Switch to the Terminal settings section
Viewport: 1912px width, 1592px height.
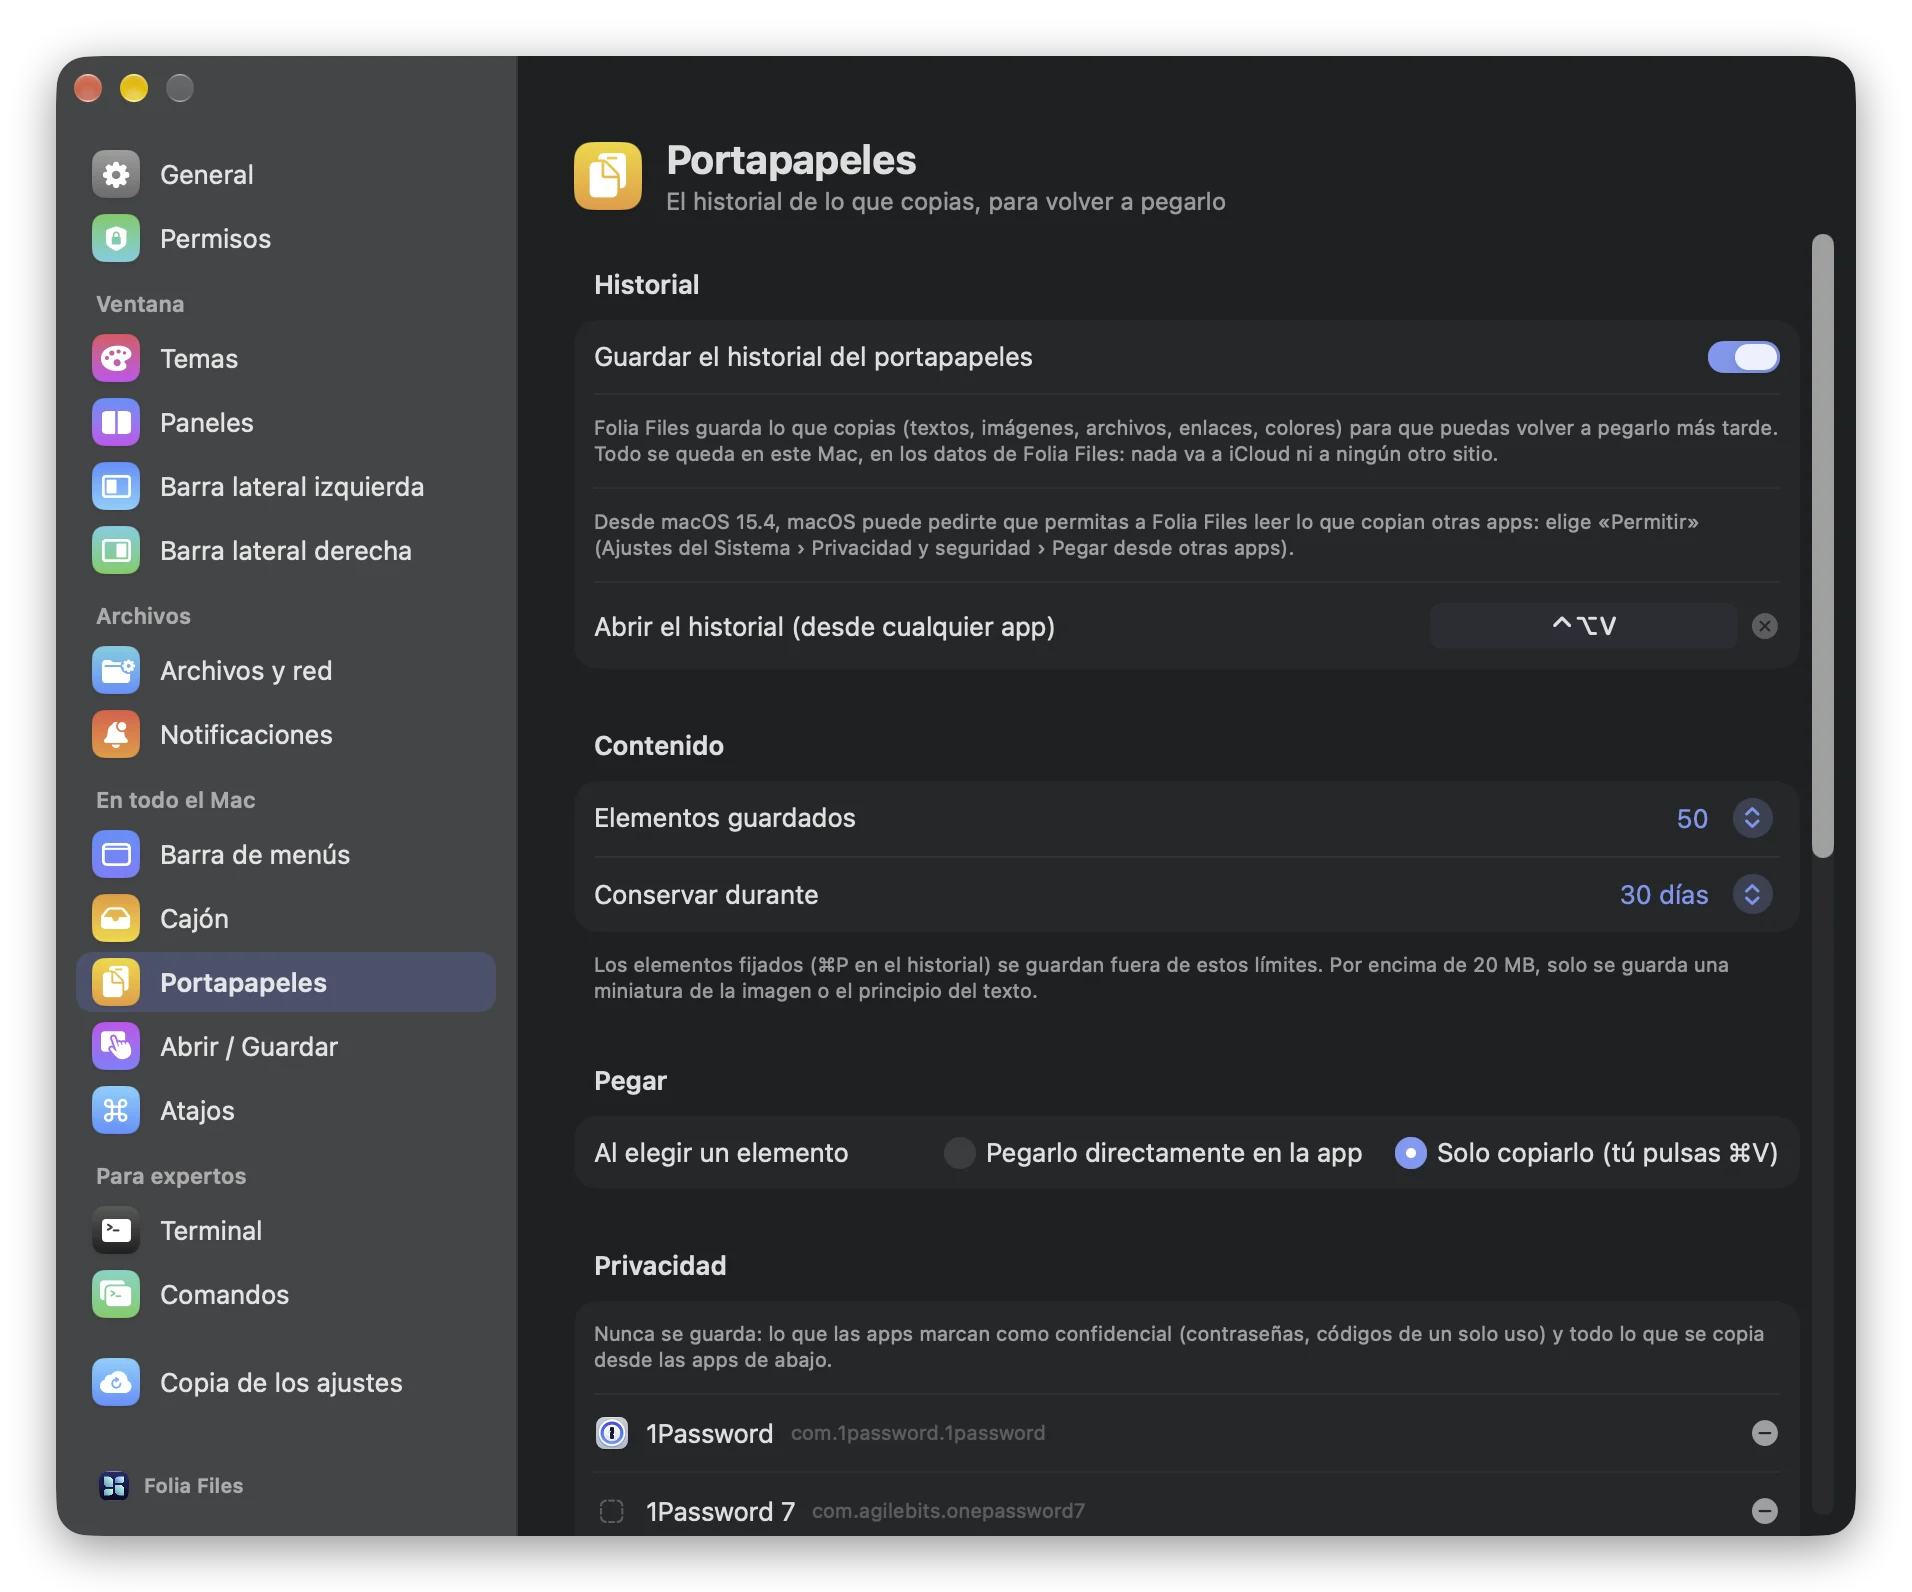pyautogui.click(x=286, y=1231)
